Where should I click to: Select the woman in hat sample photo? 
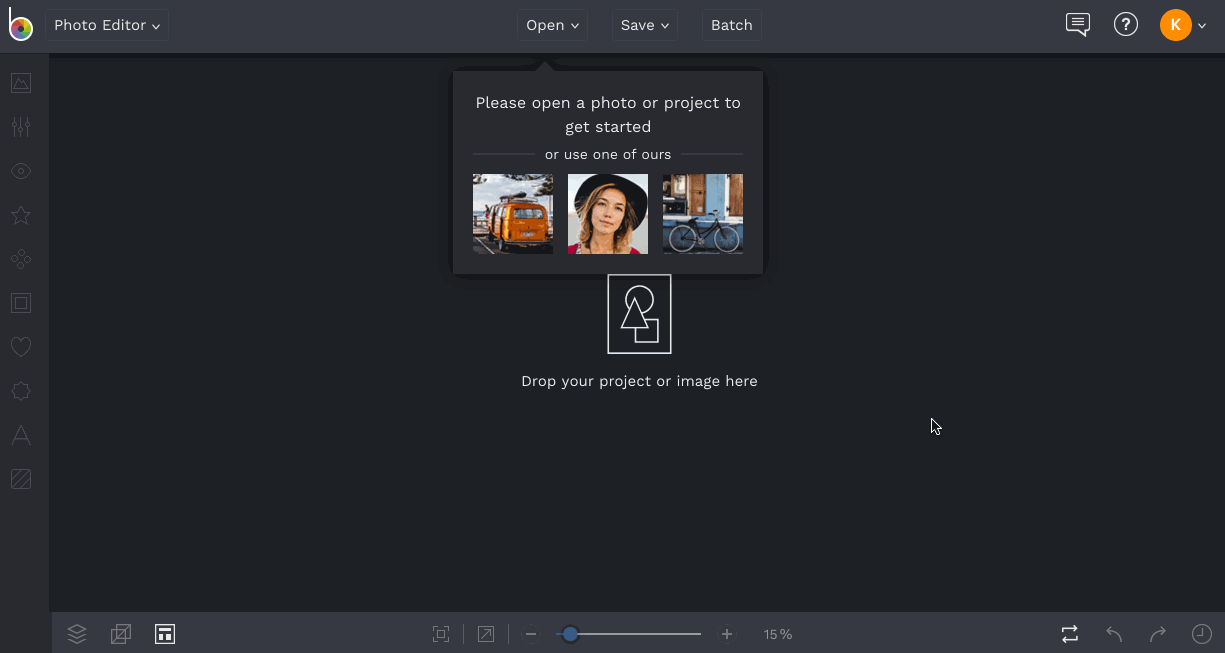[x=608, y=214]
